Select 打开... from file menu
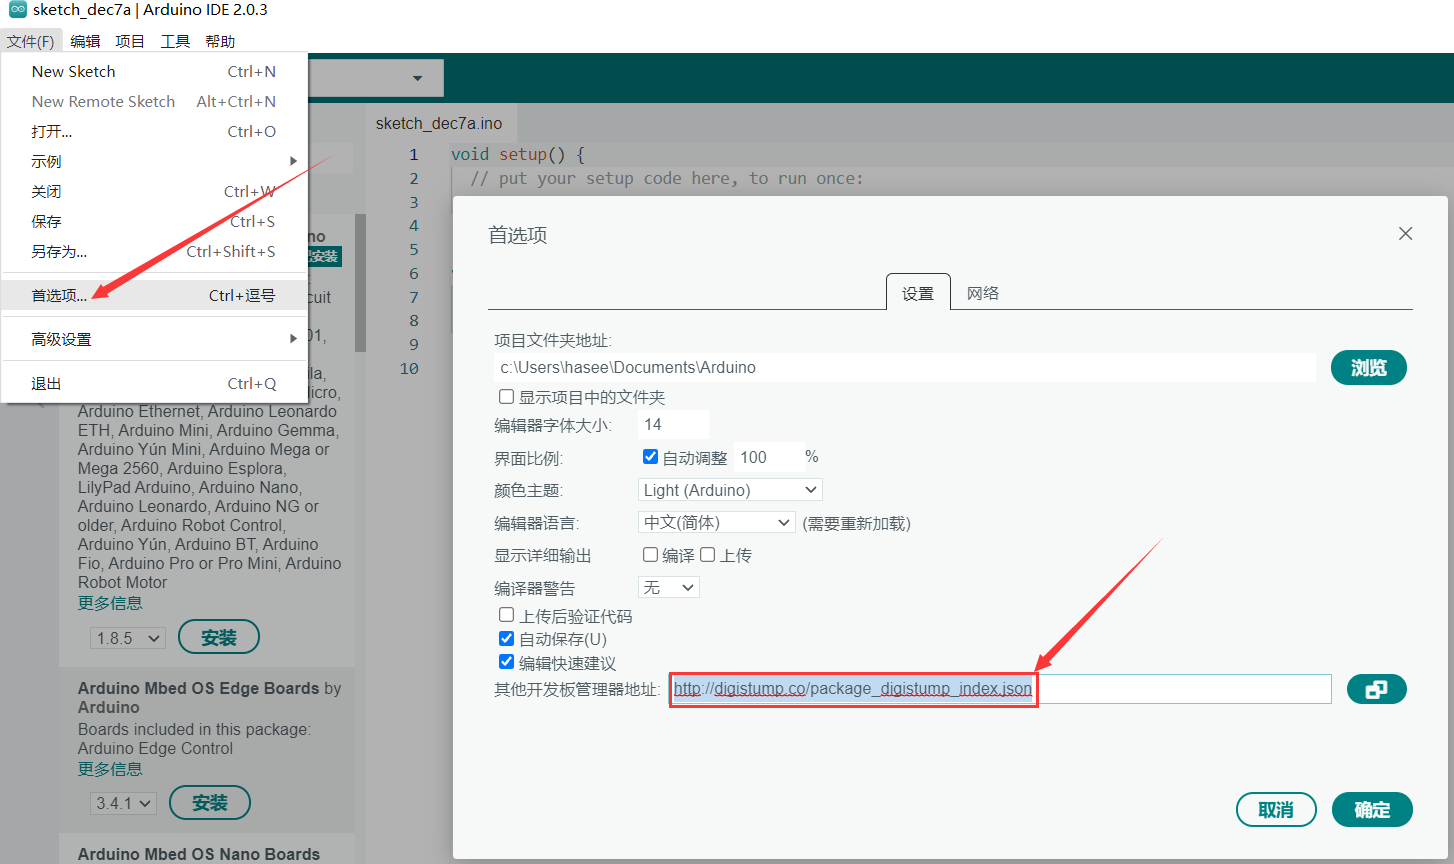 [x=154, y=131]
